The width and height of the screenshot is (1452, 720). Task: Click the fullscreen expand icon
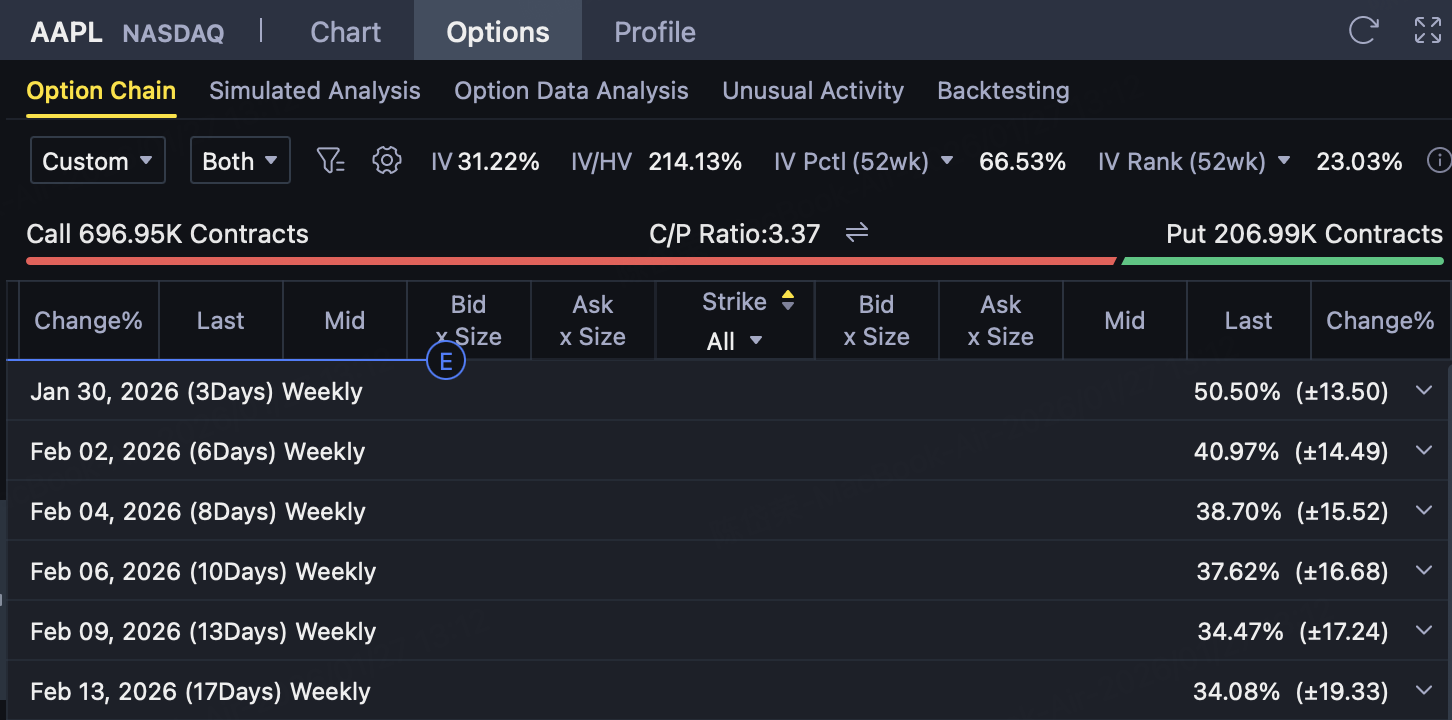[1427, 31]
